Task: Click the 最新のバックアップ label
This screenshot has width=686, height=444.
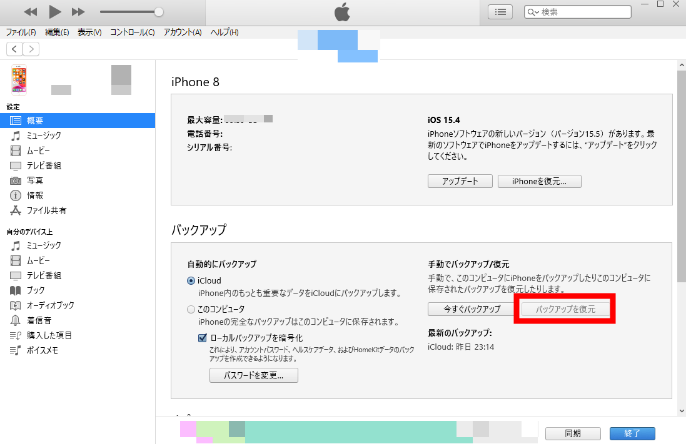Action: 460,333
